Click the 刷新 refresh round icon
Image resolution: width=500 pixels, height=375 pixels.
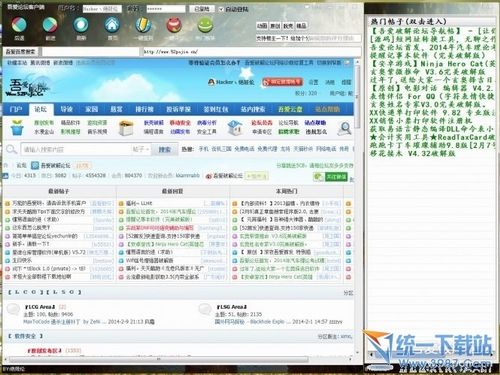click(x=81, y=24)
